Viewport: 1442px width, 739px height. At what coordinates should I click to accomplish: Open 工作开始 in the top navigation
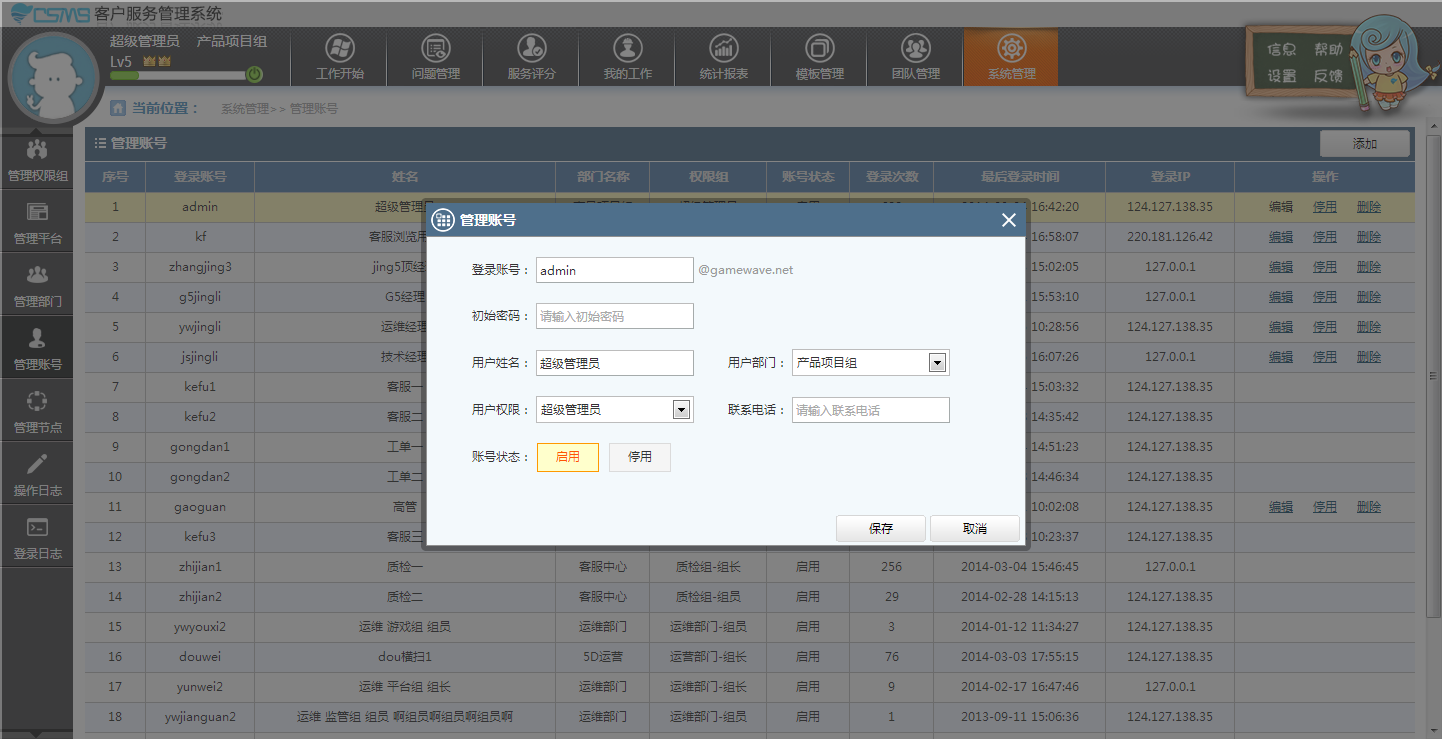point(339,58)
